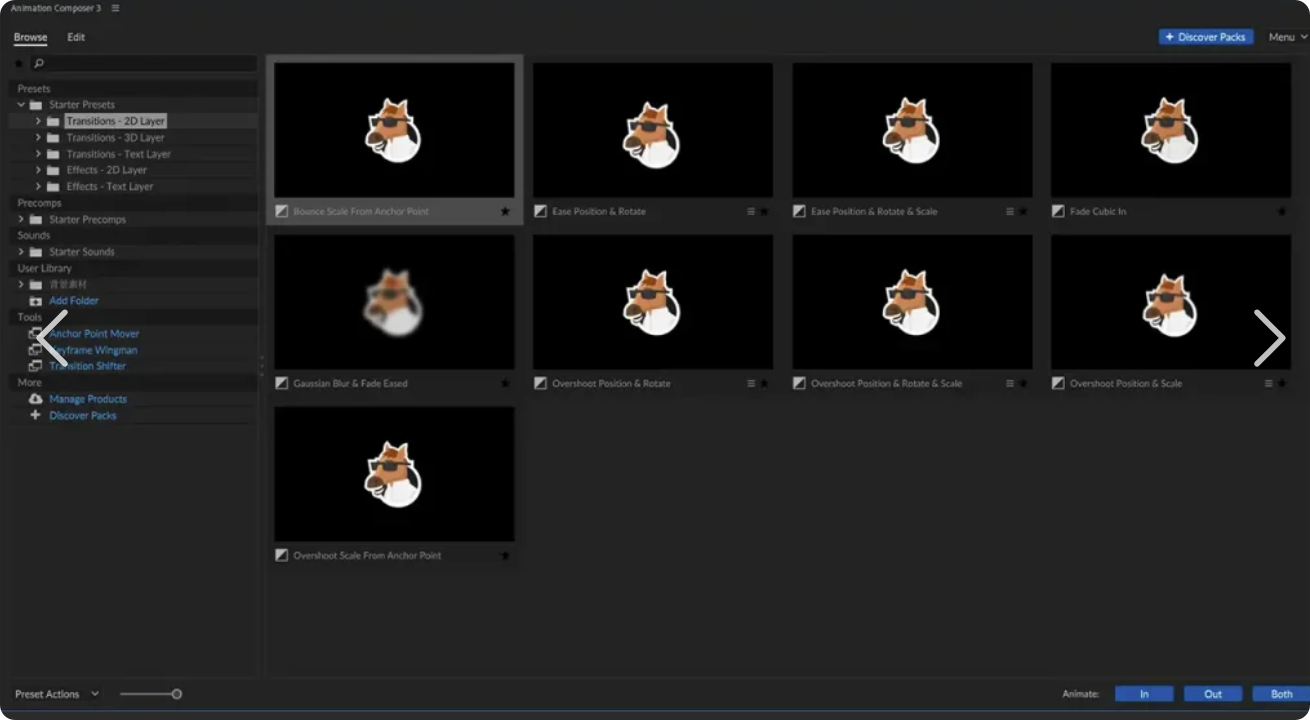
Task: Expand the Starter Precomps folder arrow
Action: point(21,220)
